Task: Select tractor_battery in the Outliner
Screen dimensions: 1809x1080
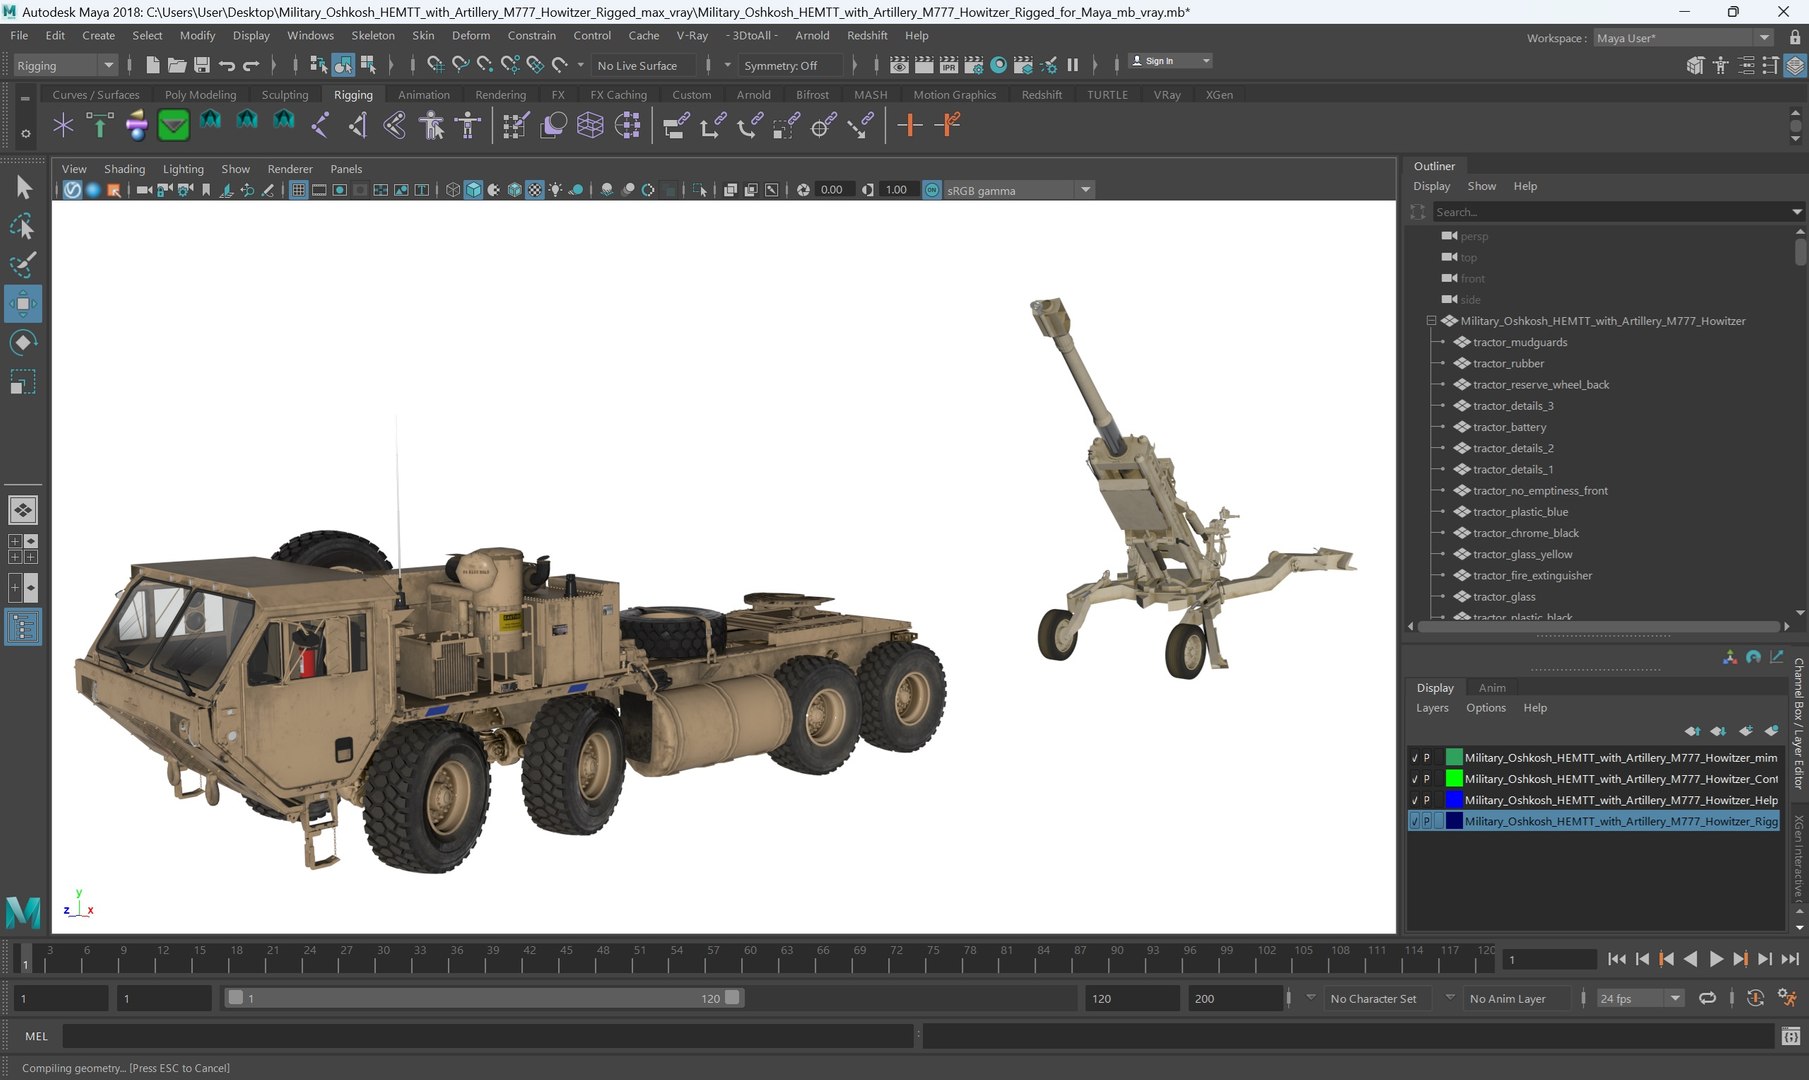Action: pyautogui.click(x=1508, y=427)
